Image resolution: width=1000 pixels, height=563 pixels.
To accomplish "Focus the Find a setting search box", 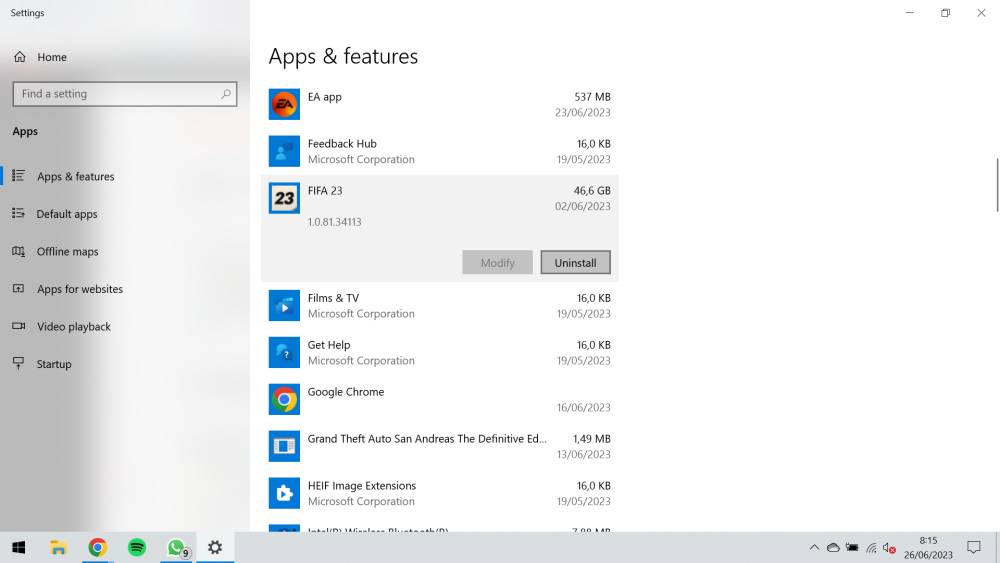I will pos(124,94).
